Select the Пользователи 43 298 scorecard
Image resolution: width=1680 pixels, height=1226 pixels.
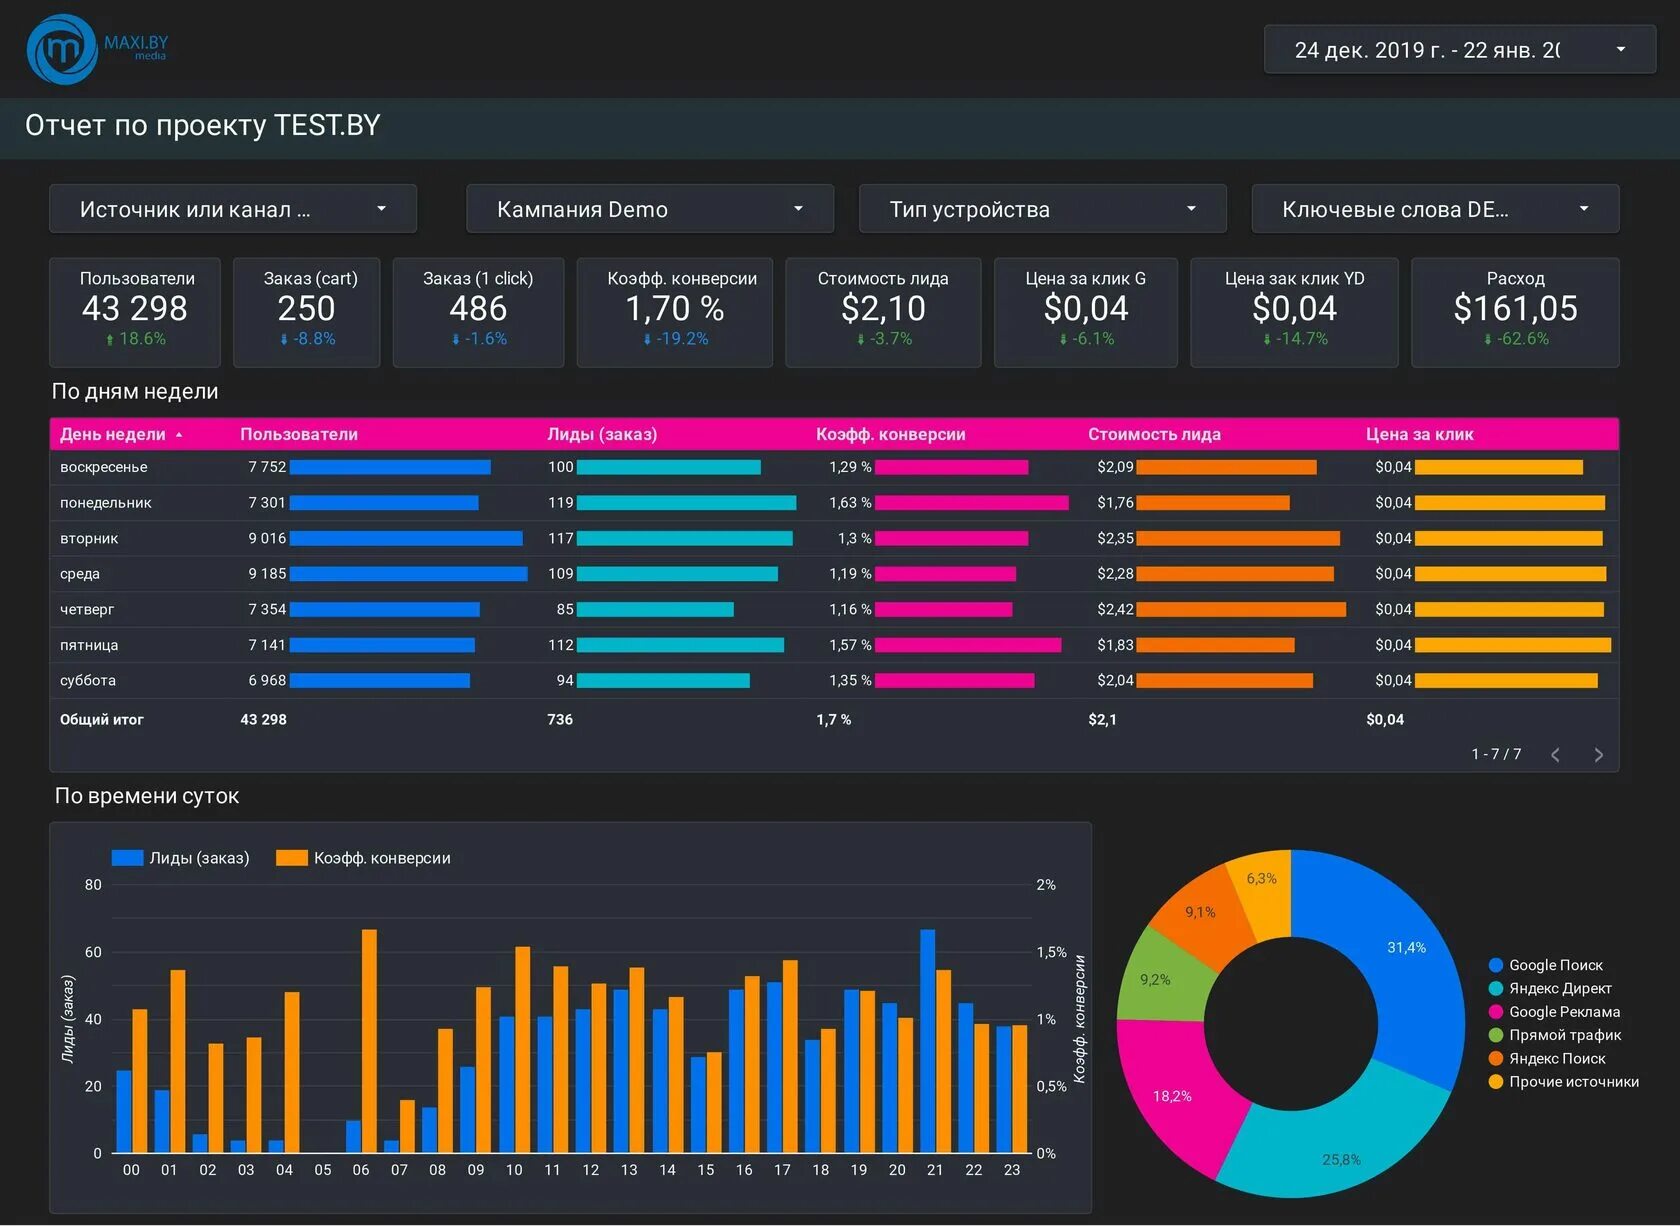[x=135, y=312]
